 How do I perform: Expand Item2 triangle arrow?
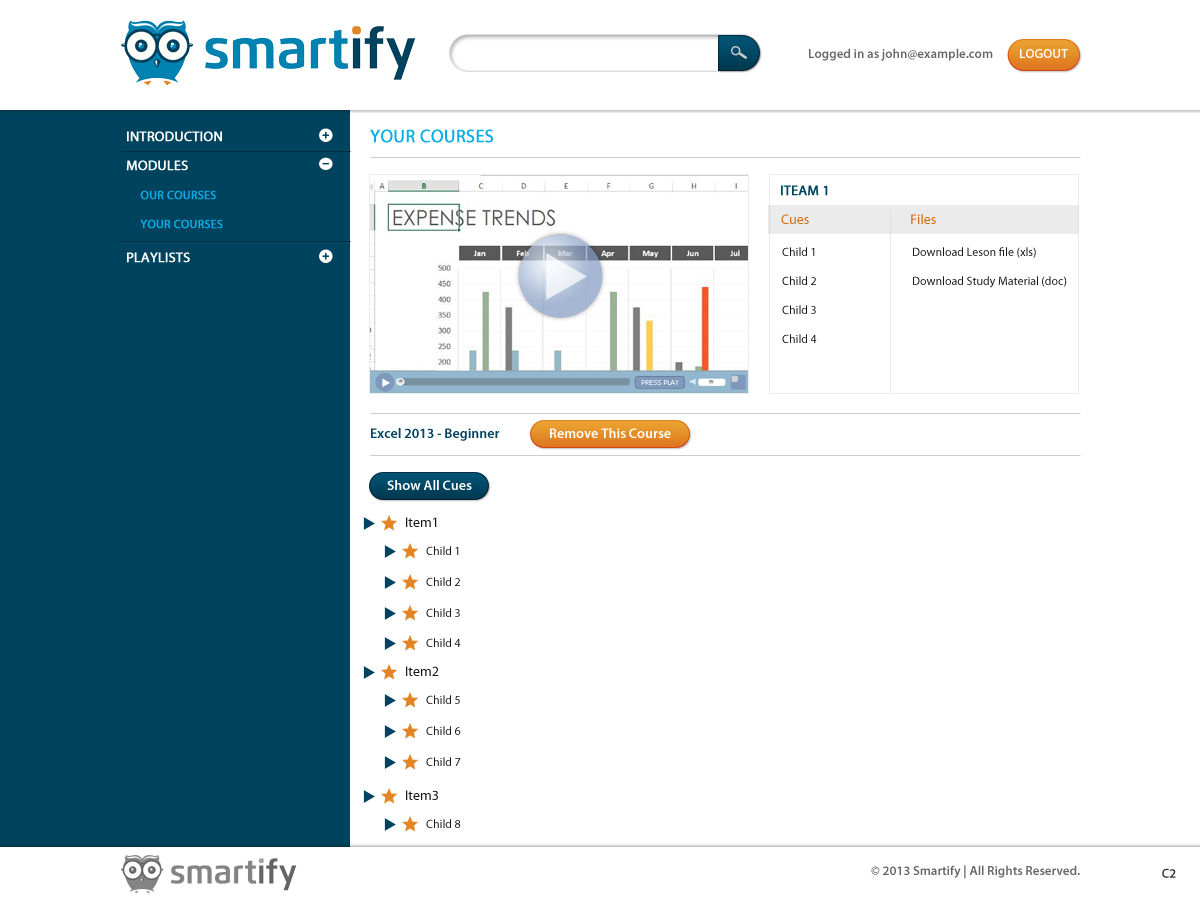coord(369,672)
